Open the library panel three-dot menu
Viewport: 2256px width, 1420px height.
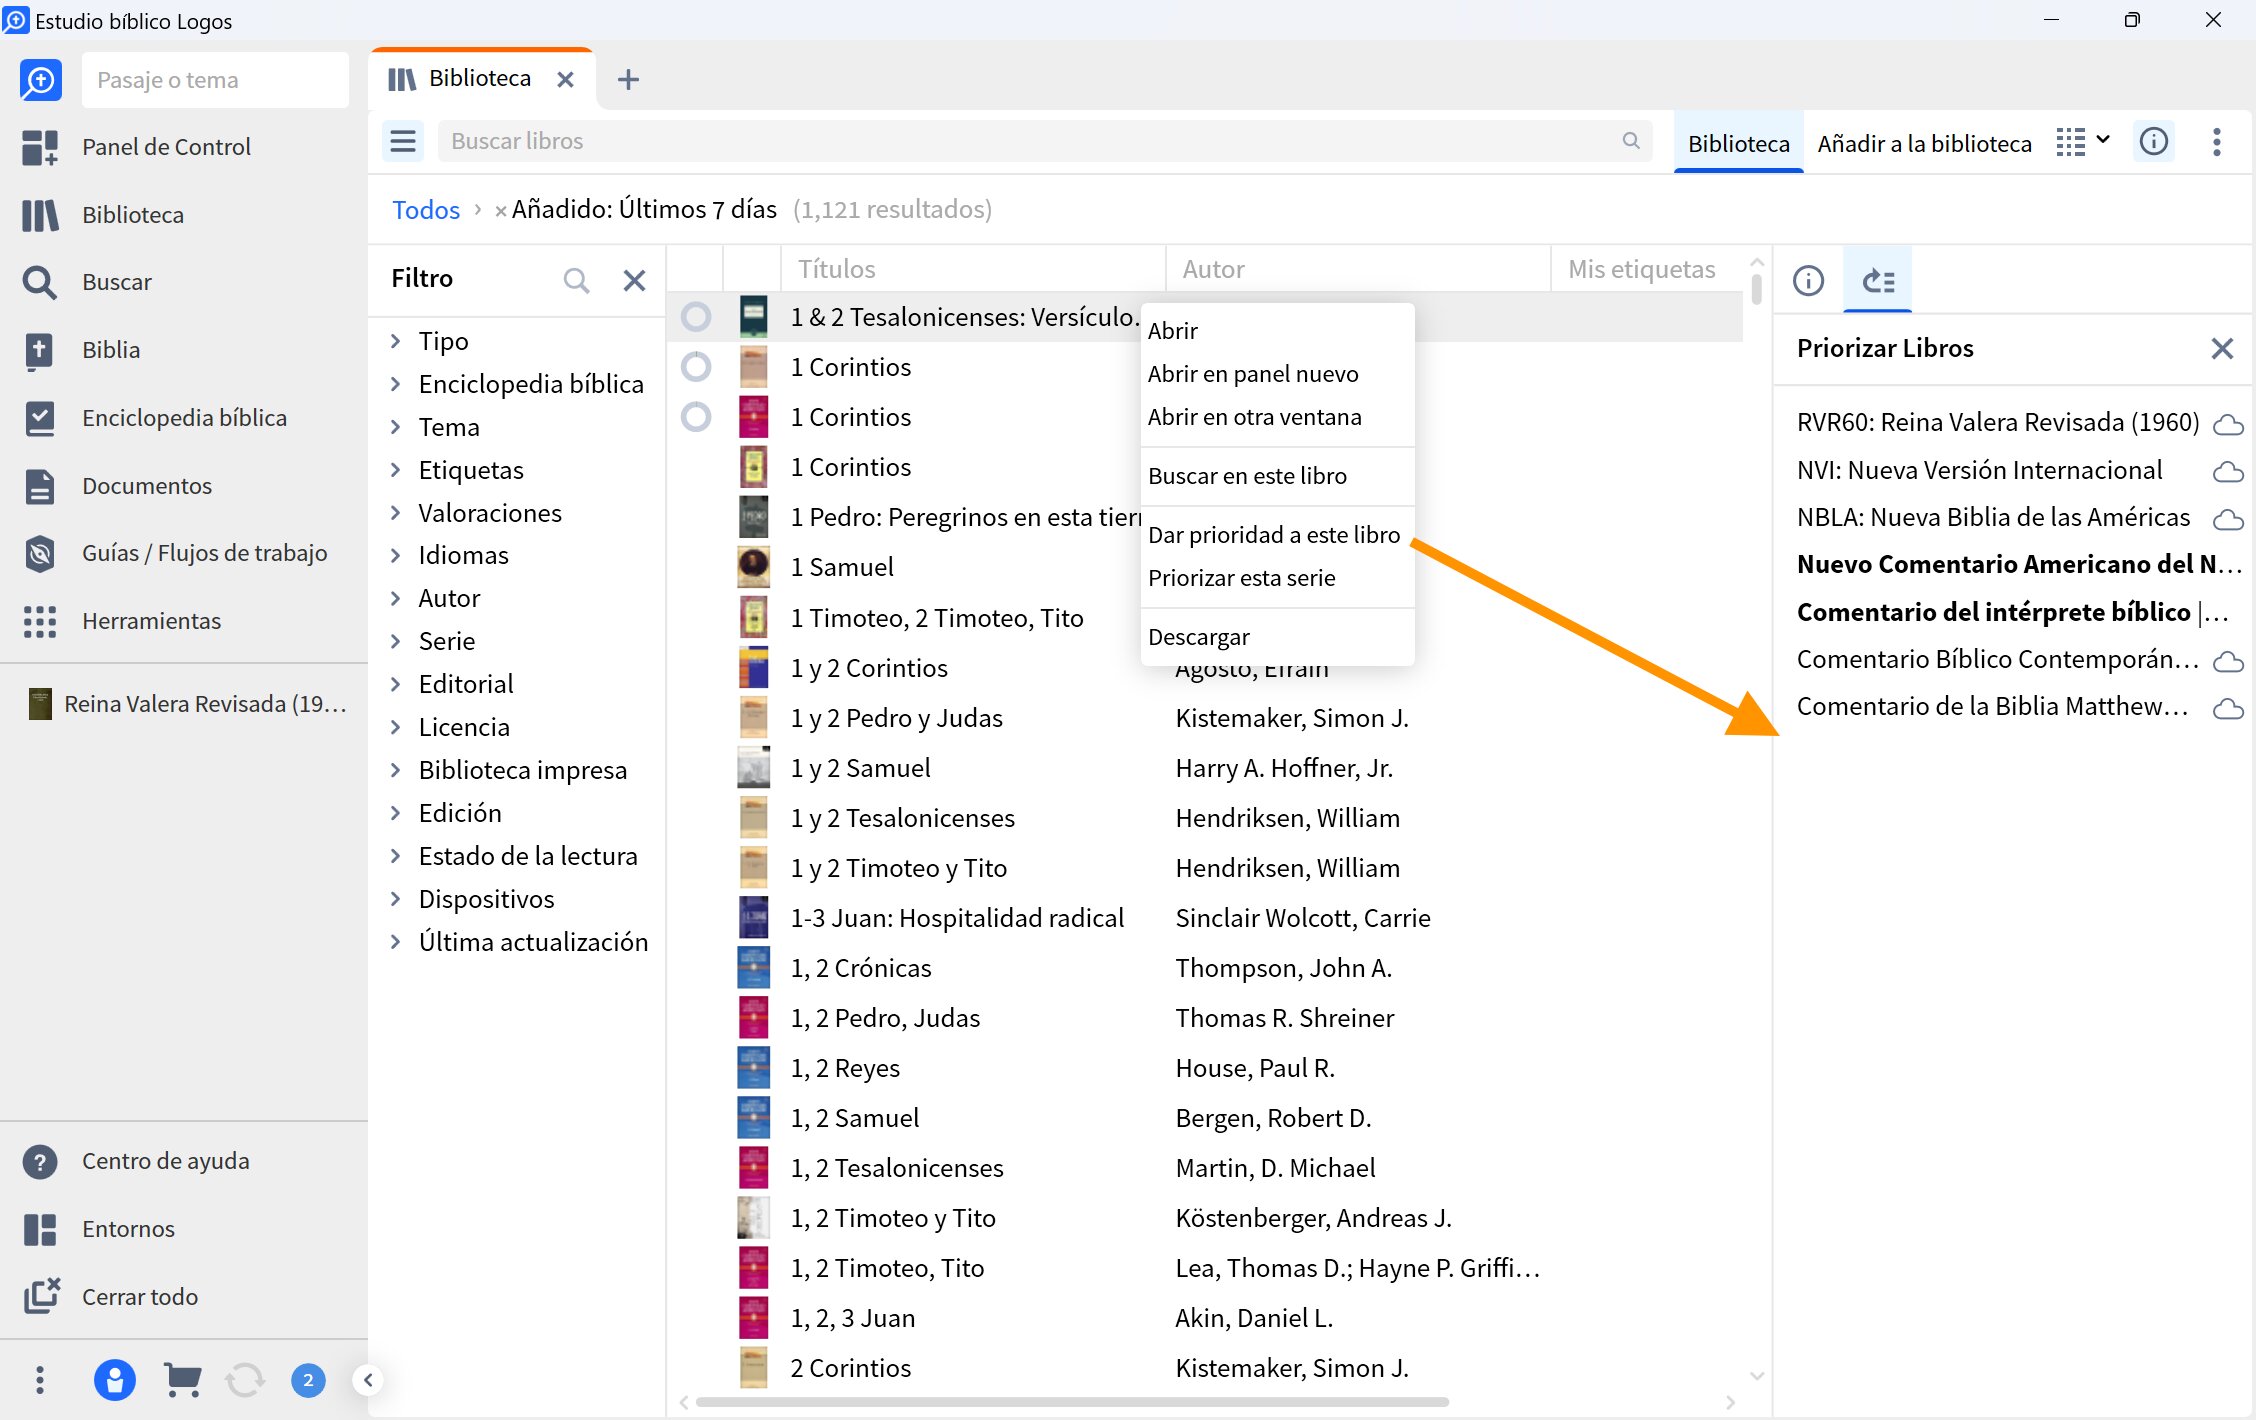pos(2217,142)
